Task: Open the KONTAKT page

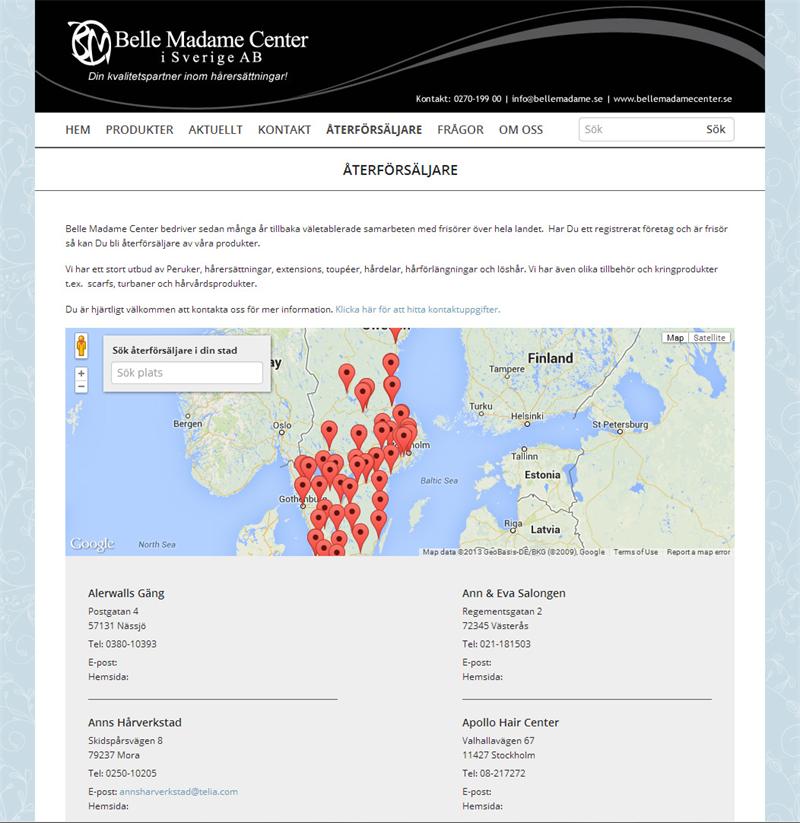Action: click(x=284, y=130)
